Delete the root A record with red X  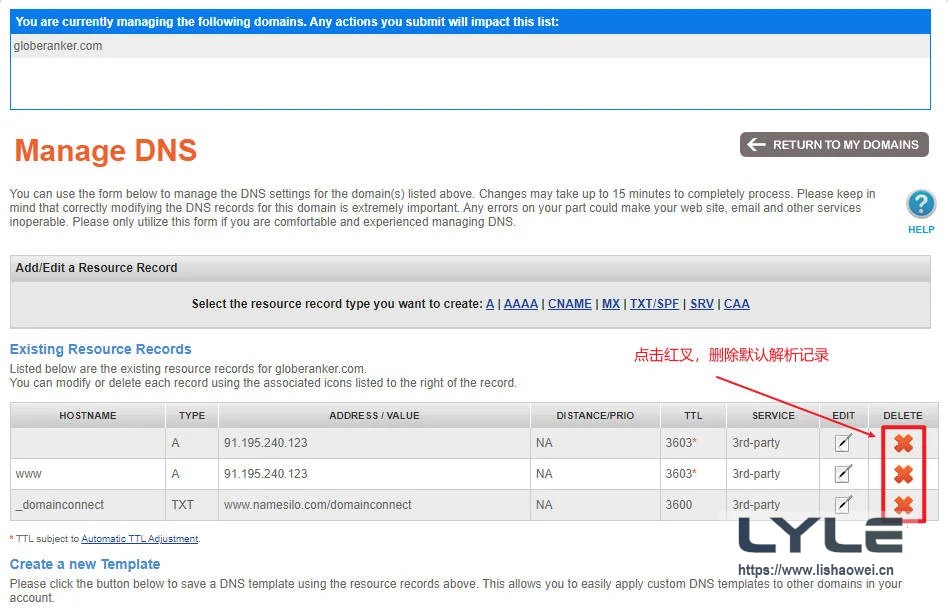[902, 443]
